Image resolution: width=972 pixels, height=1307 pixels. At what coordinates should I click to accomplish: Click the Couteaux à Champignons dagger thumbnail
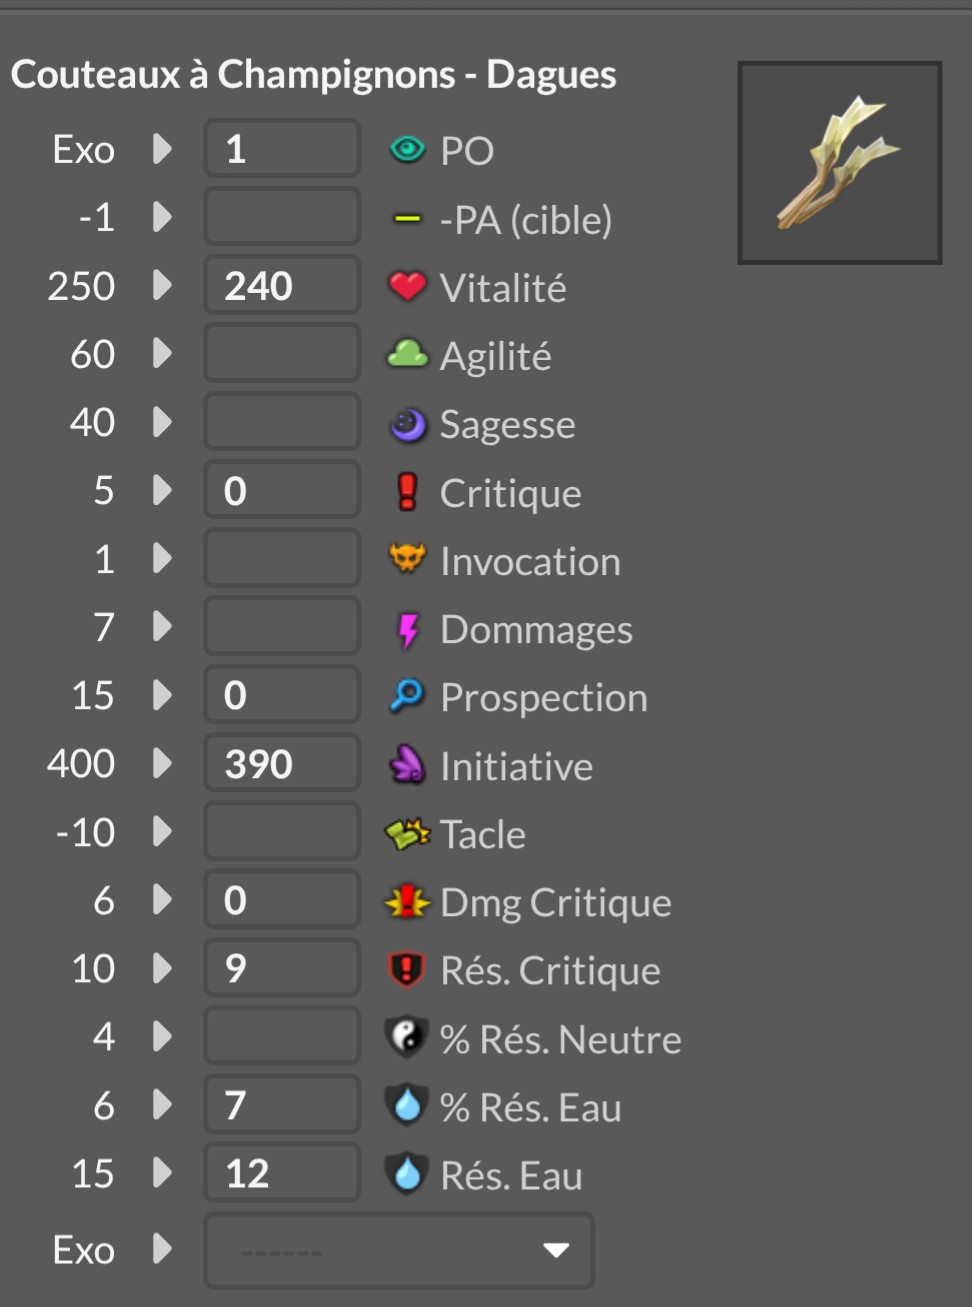pyautogui.click(x=840, y=163)
